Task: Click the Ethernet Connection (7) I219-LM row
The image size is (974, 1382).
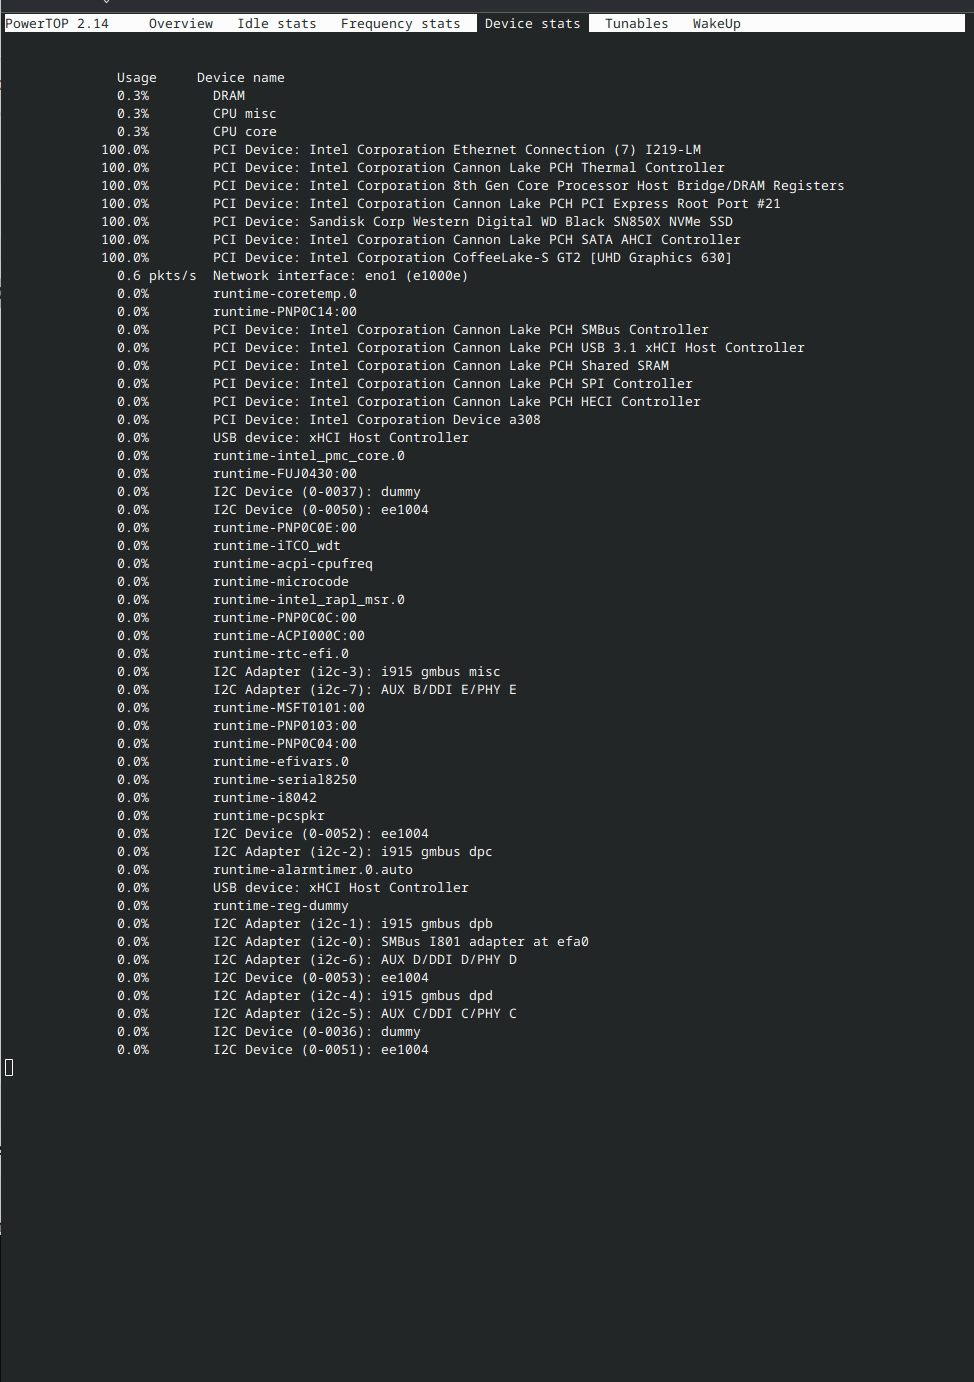Action: pos(456,150)
